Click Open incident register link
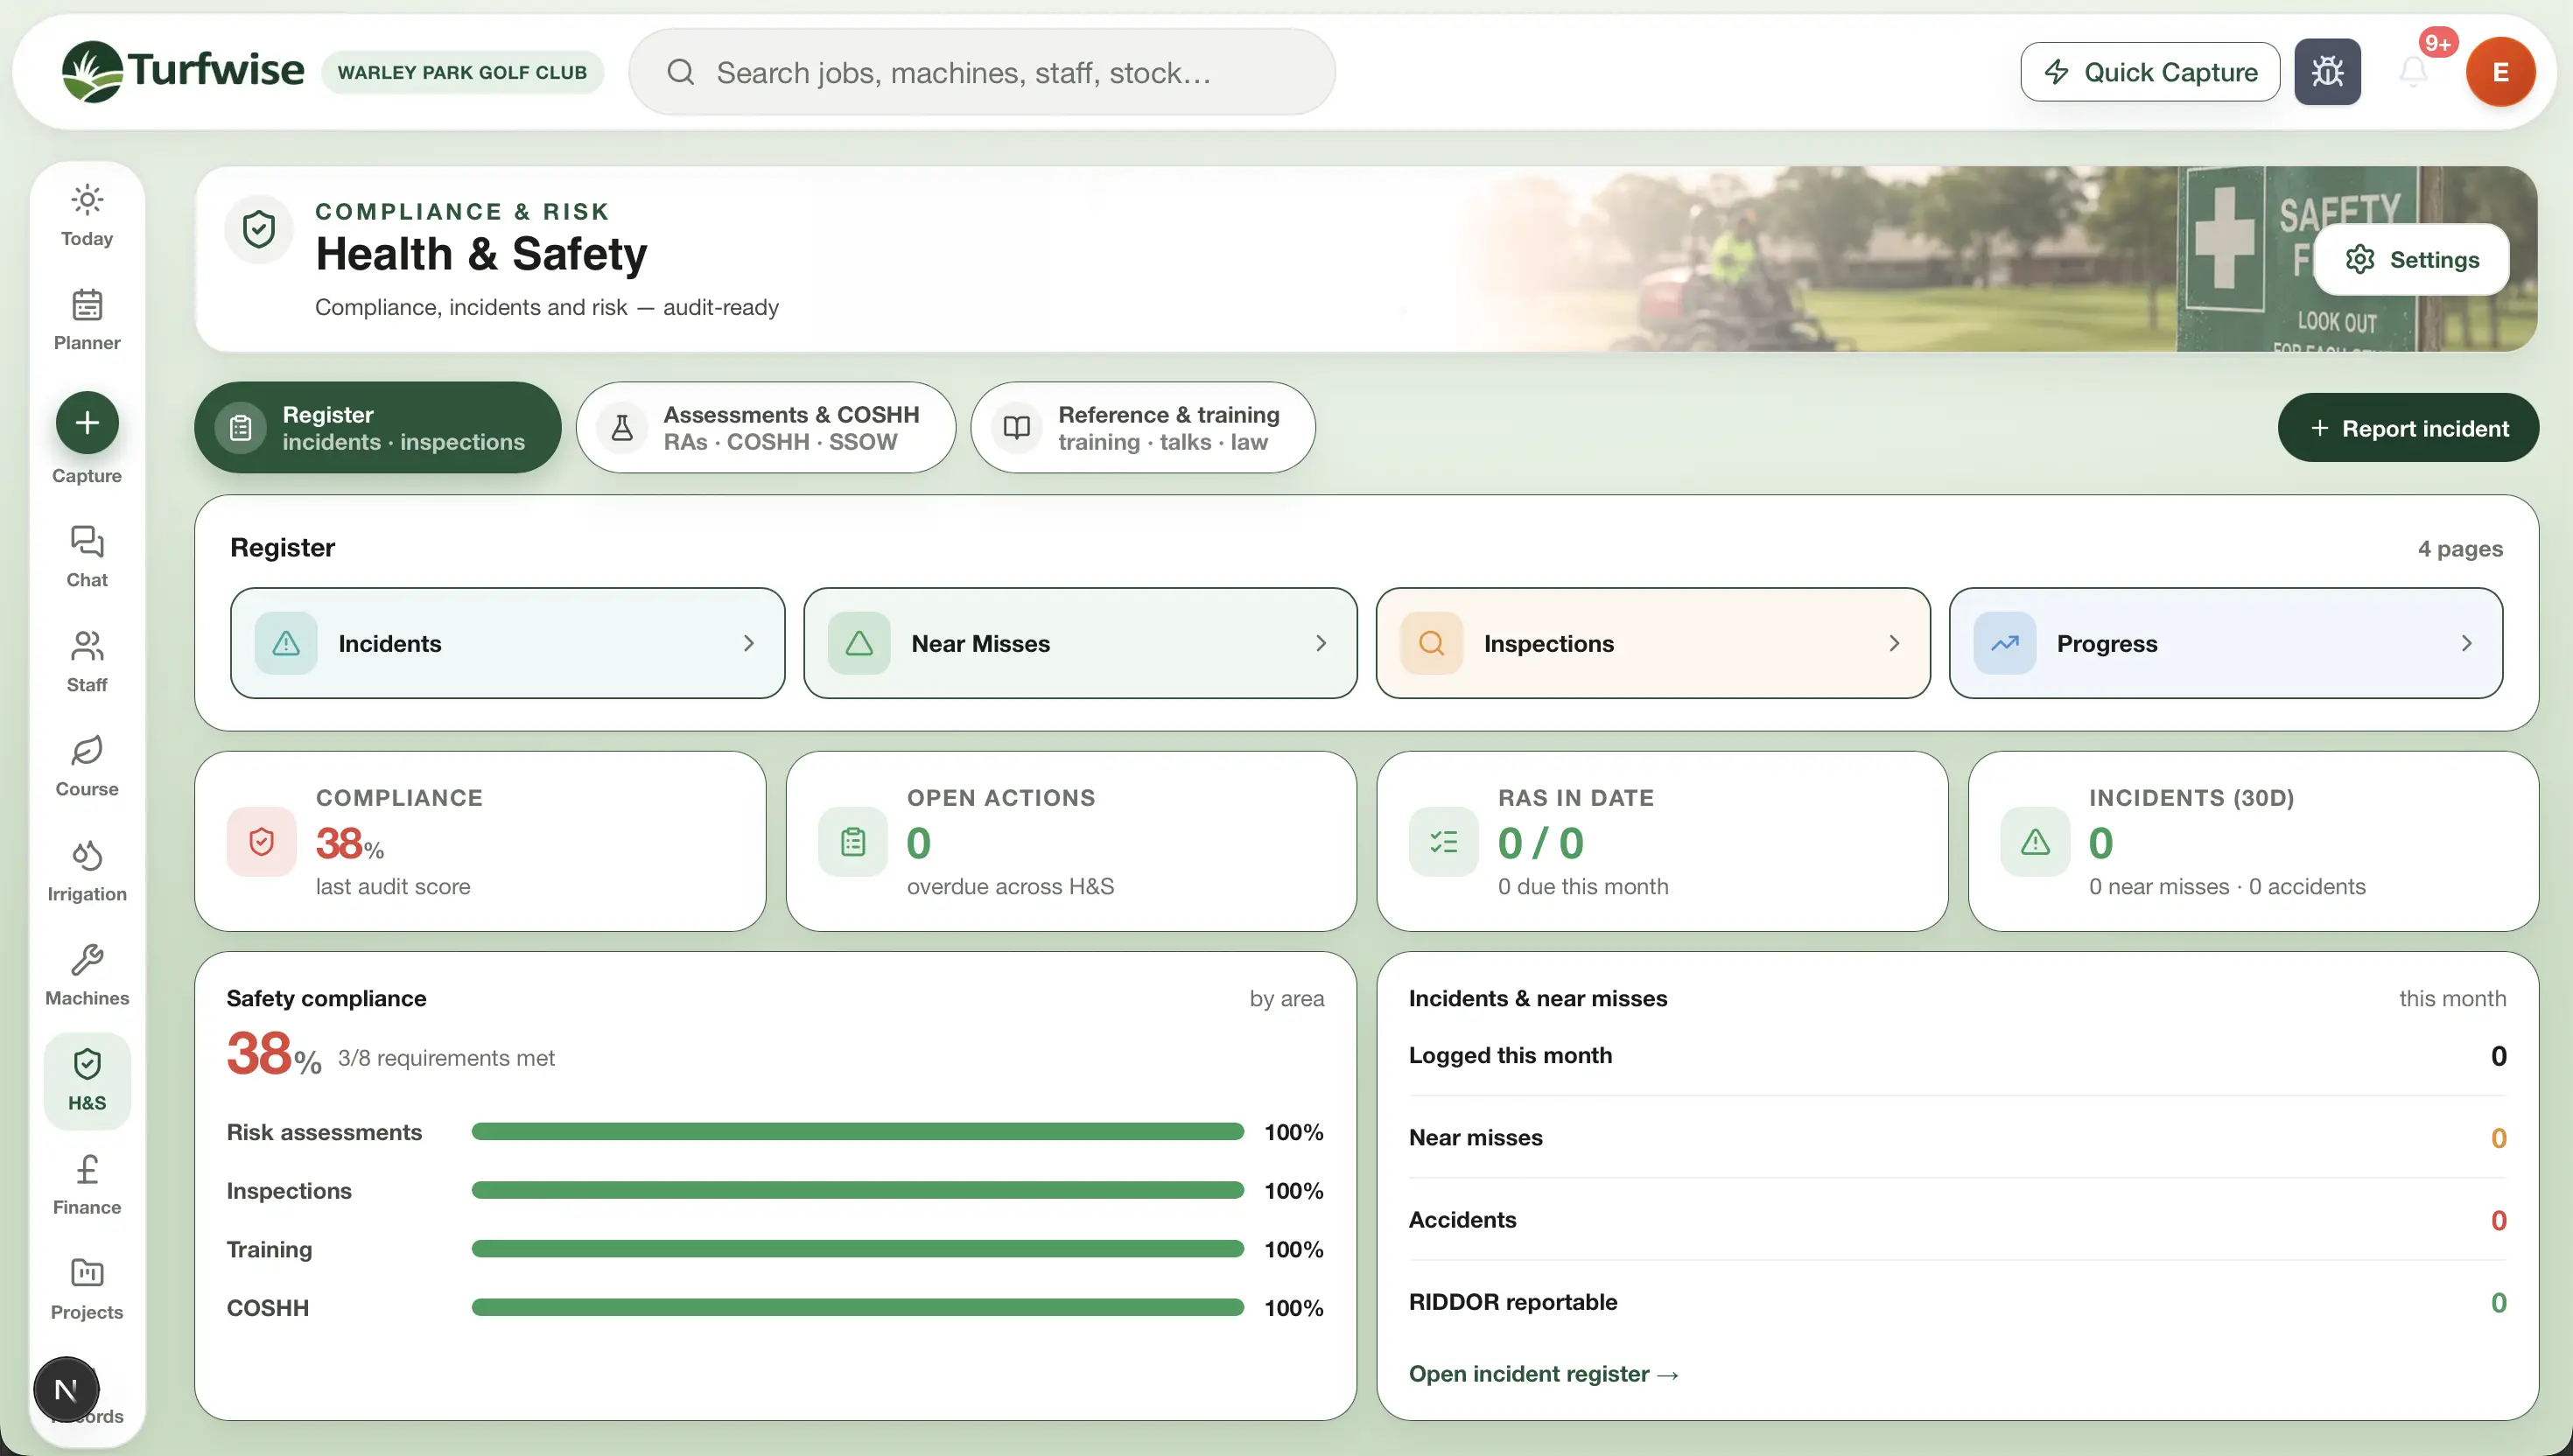The width and height of the screenshot is (2573, 1456). pyautogui.click(x=1543, y=1374)
